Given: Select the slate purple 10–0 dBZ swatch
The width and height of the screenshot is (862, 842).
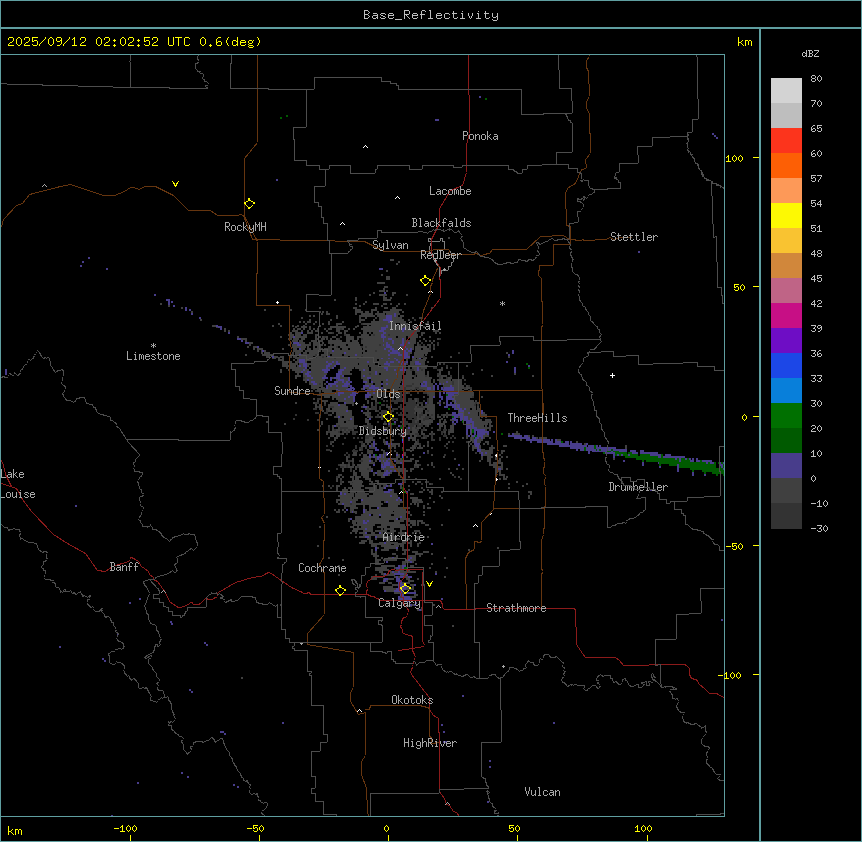Looking at the screenshot, I should 786,466.
